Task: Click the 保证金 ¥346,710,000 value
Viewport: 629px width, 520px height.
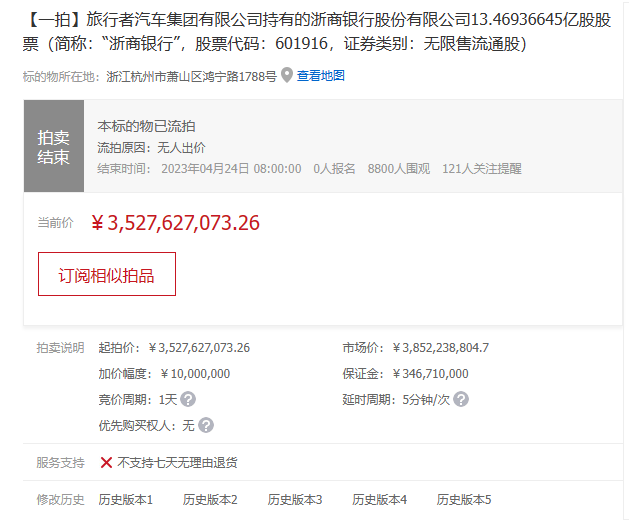Action: click(430, 374)
